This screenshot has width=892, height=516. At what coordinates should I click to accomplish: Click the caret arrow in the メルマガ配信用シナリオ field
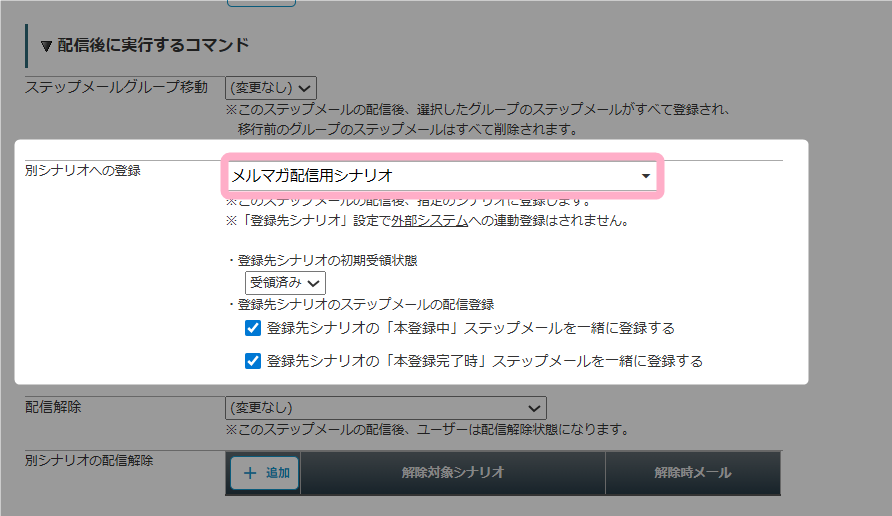click(x=645, y=177)
